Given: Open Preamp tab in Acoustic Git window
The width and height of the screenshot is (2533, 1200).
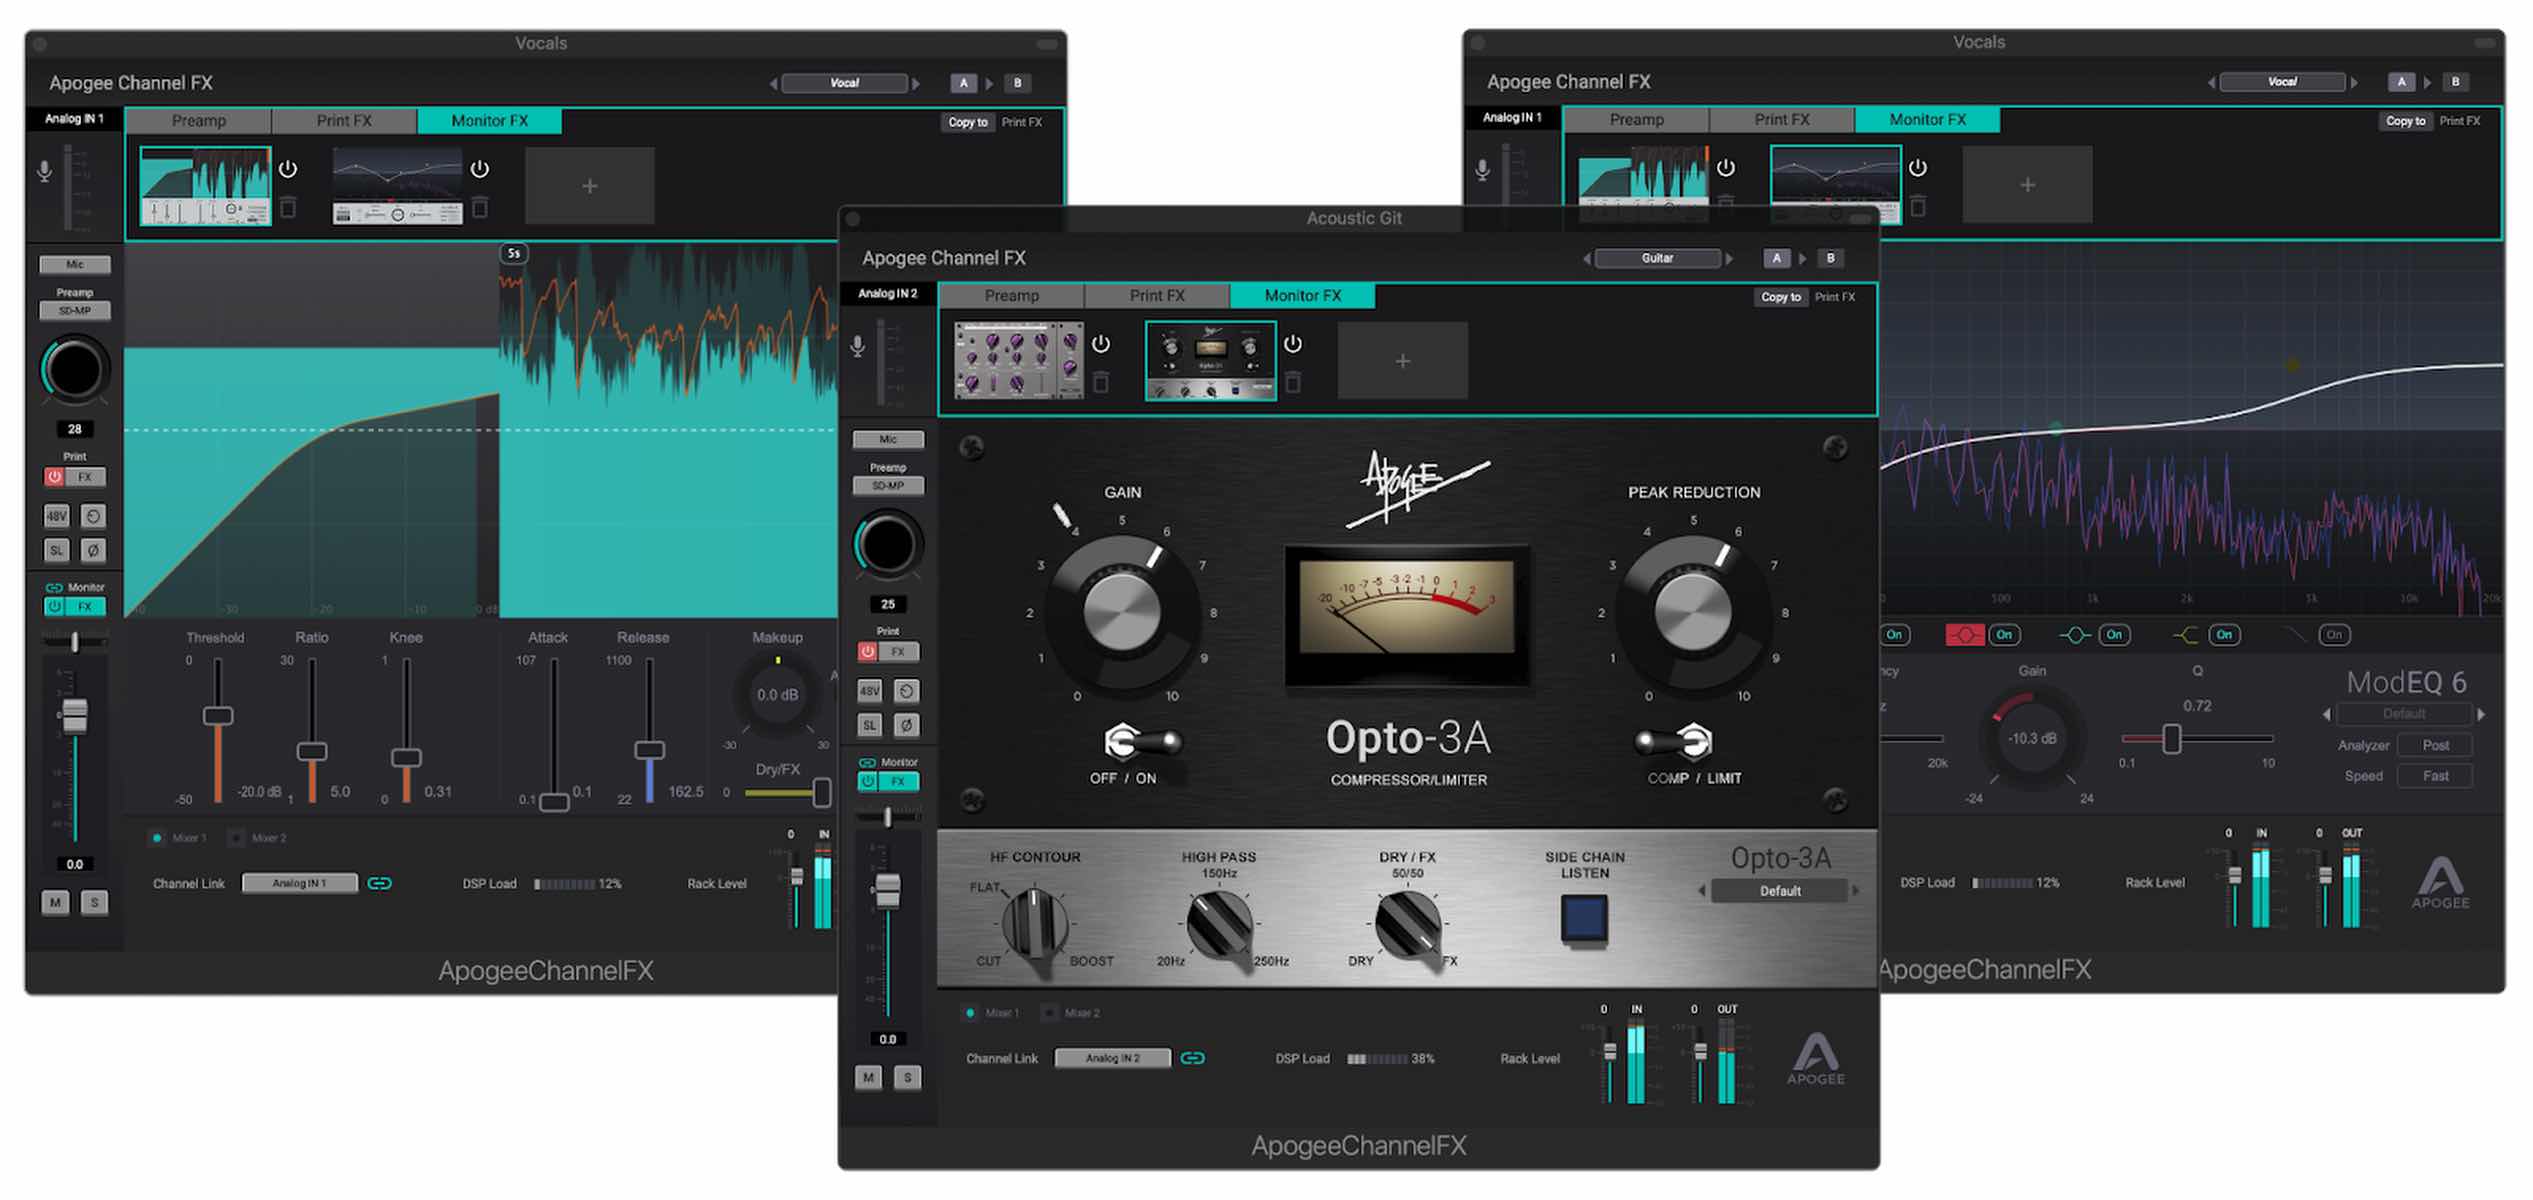Looking at the screenshot, I should tap(1012, 296).
